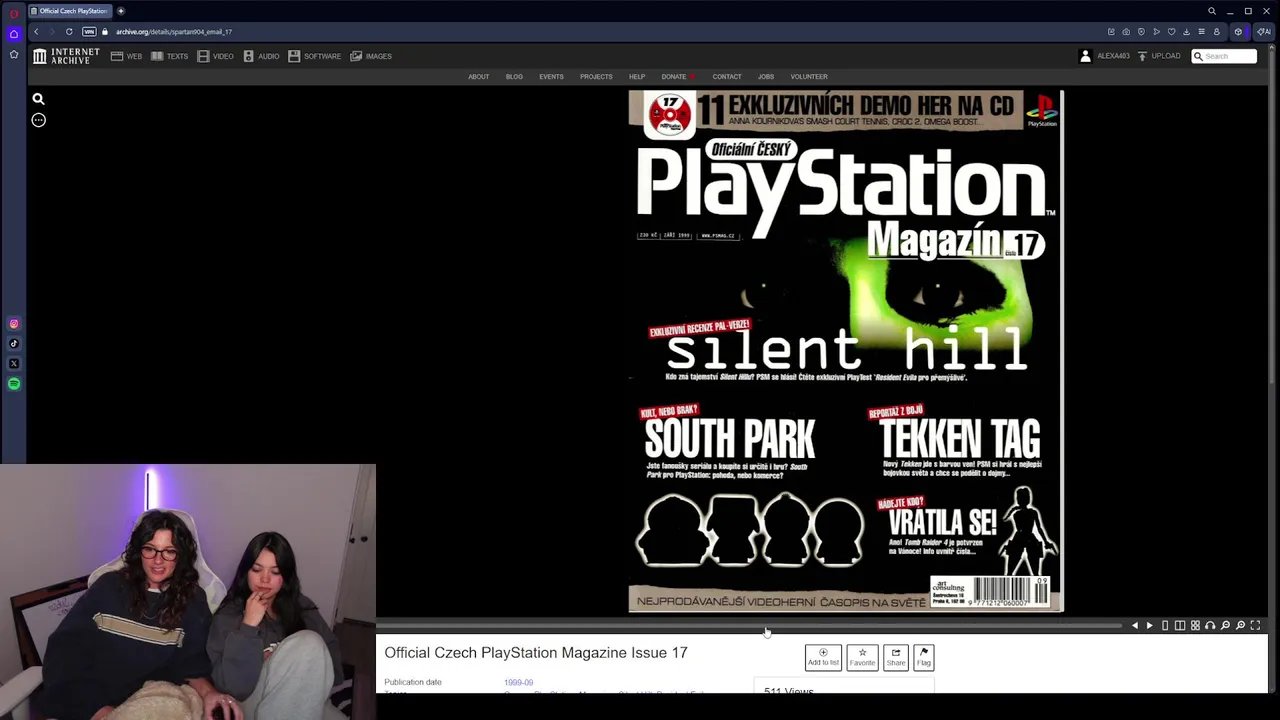The image size is (1280, 720).
Task: Click the Flag button
Action: tap(924, 657)
